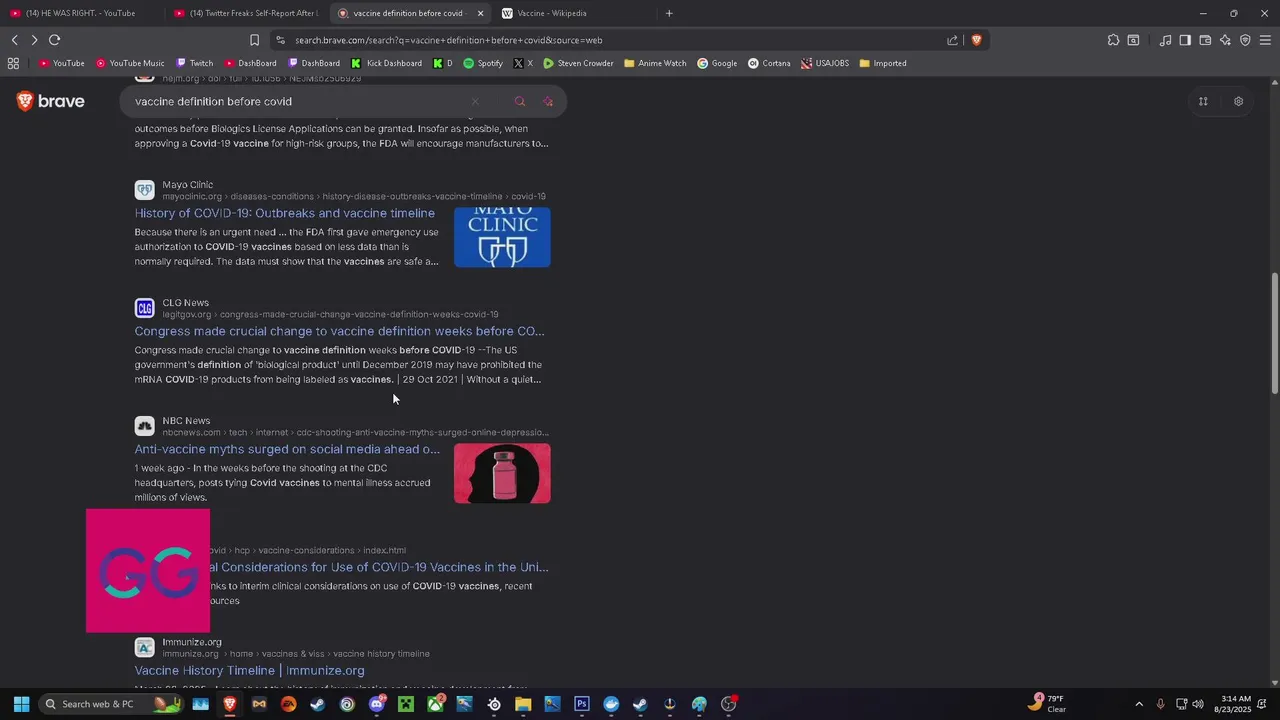Open History of COVID-19 Mayo Clinic result

coord(285,213)
